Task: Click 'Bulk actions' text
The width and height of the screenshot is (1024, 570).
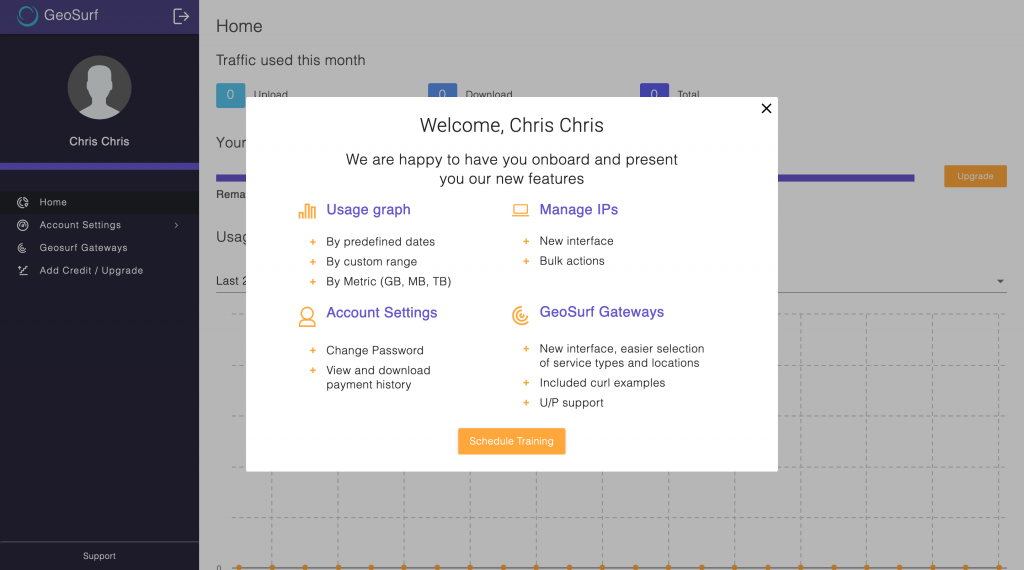Action: (x=571, y=261)
